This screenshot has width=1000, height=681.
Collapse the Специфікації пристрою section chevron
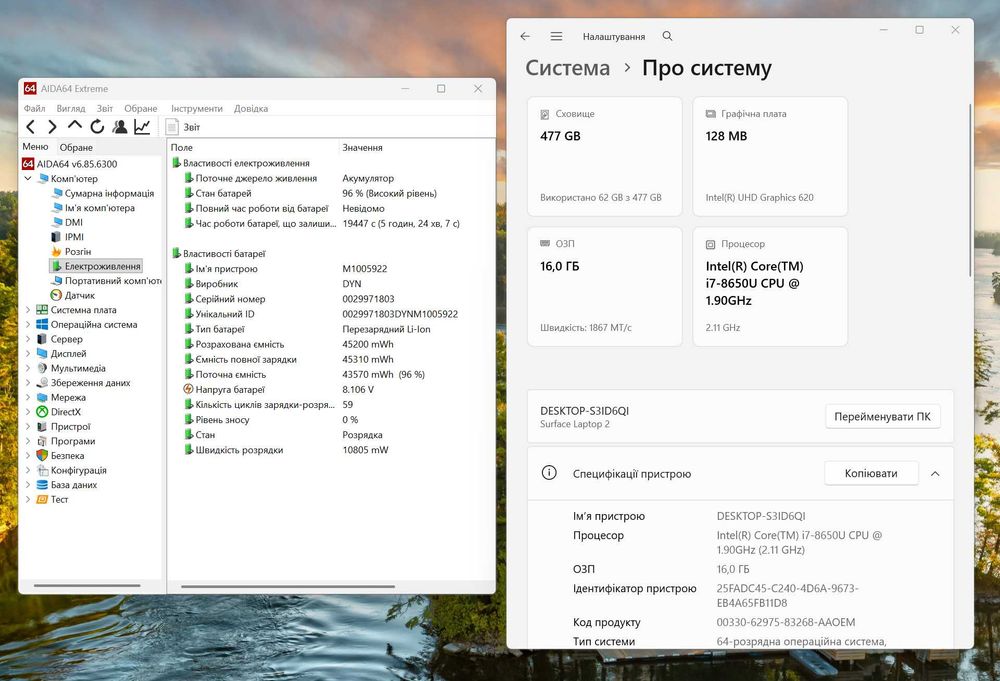935,474
